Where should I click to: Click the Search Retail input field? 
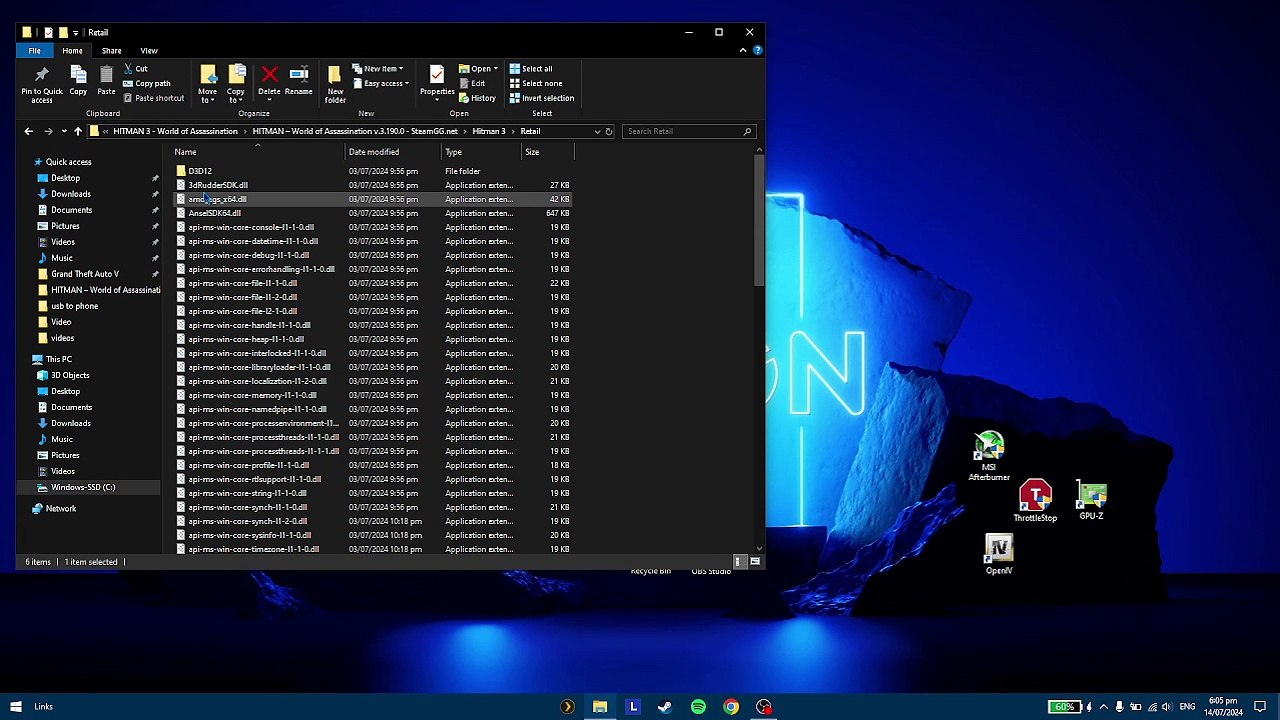point(682,131)
